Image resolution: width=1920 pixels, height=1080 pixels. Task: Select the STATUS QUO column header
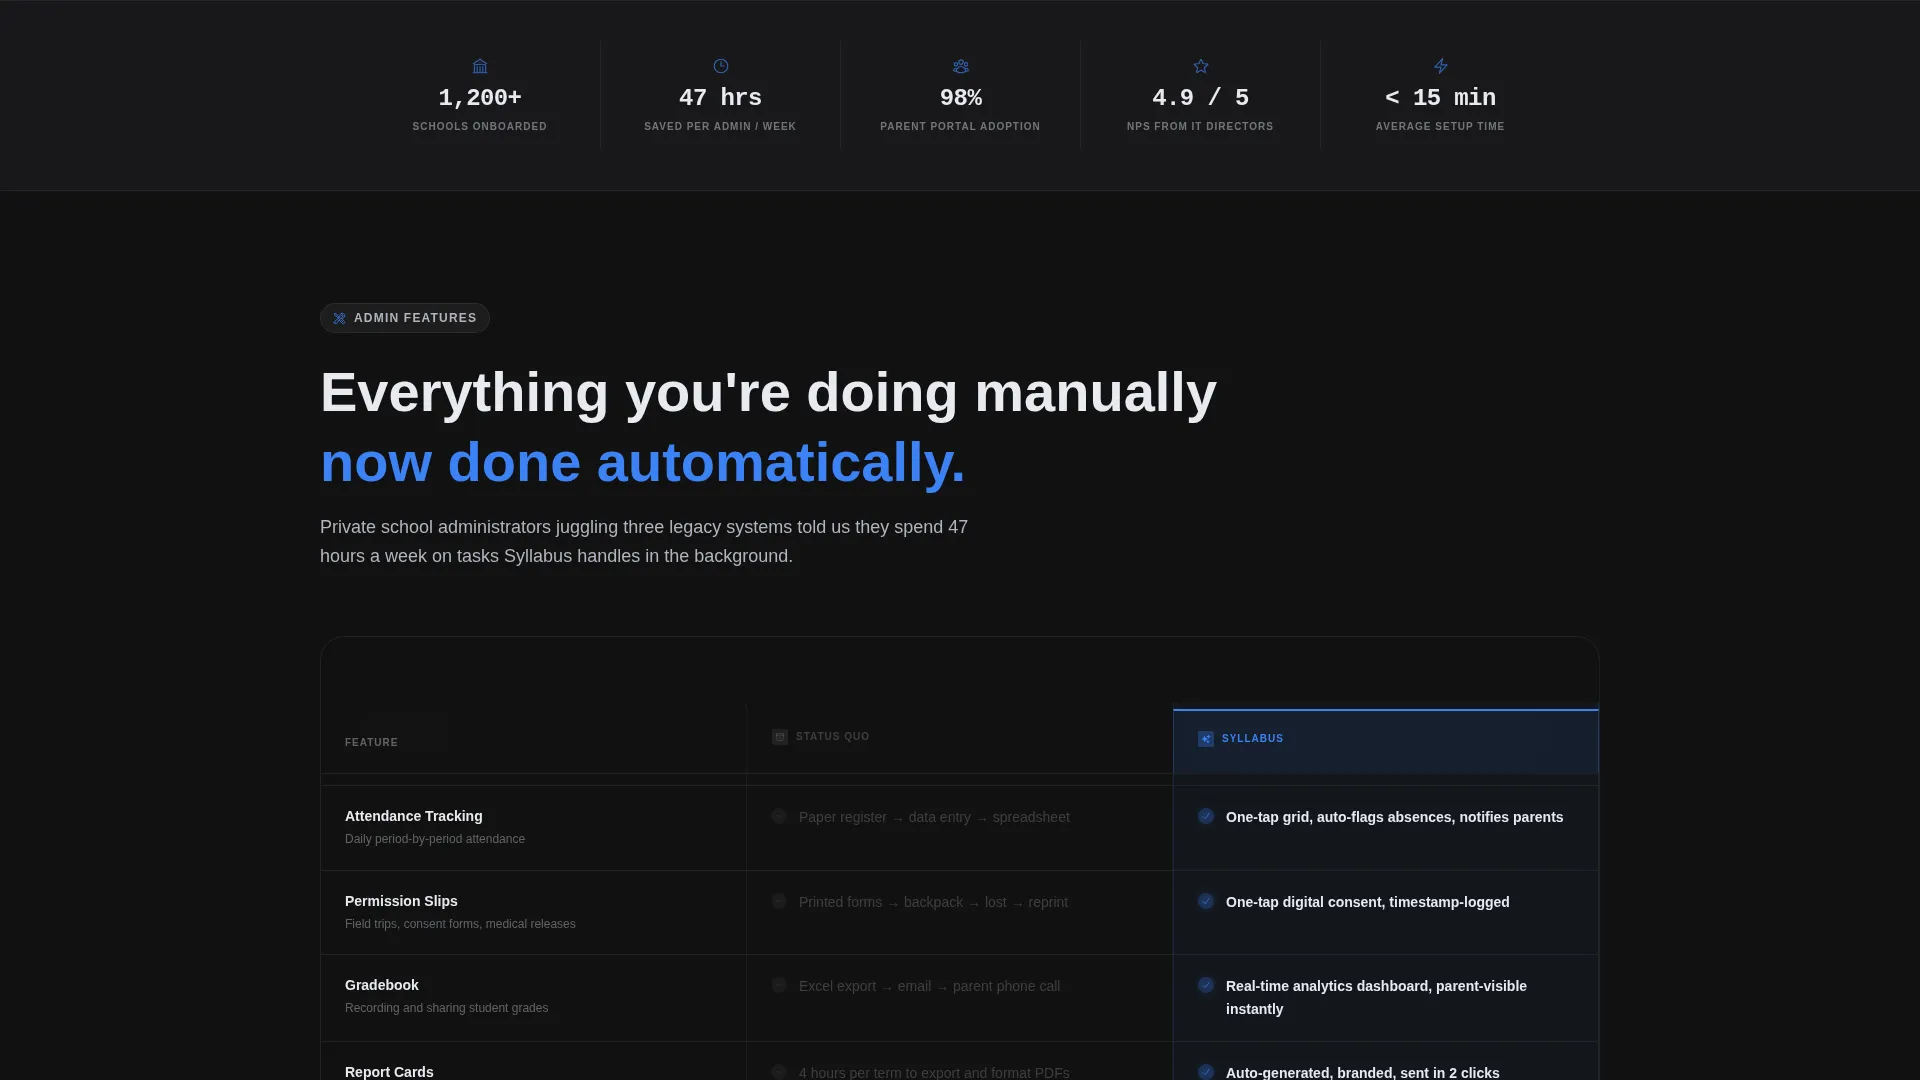pyautogui.click(x=960, y=739)
